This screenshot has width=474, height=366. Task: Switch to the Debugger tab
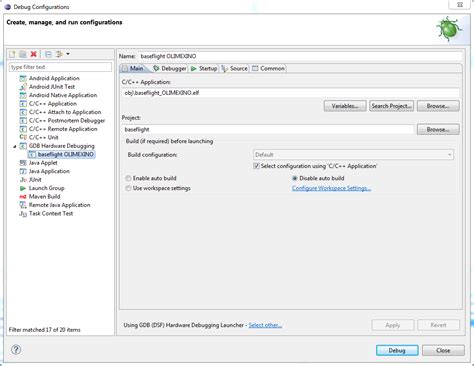(170, 68)
